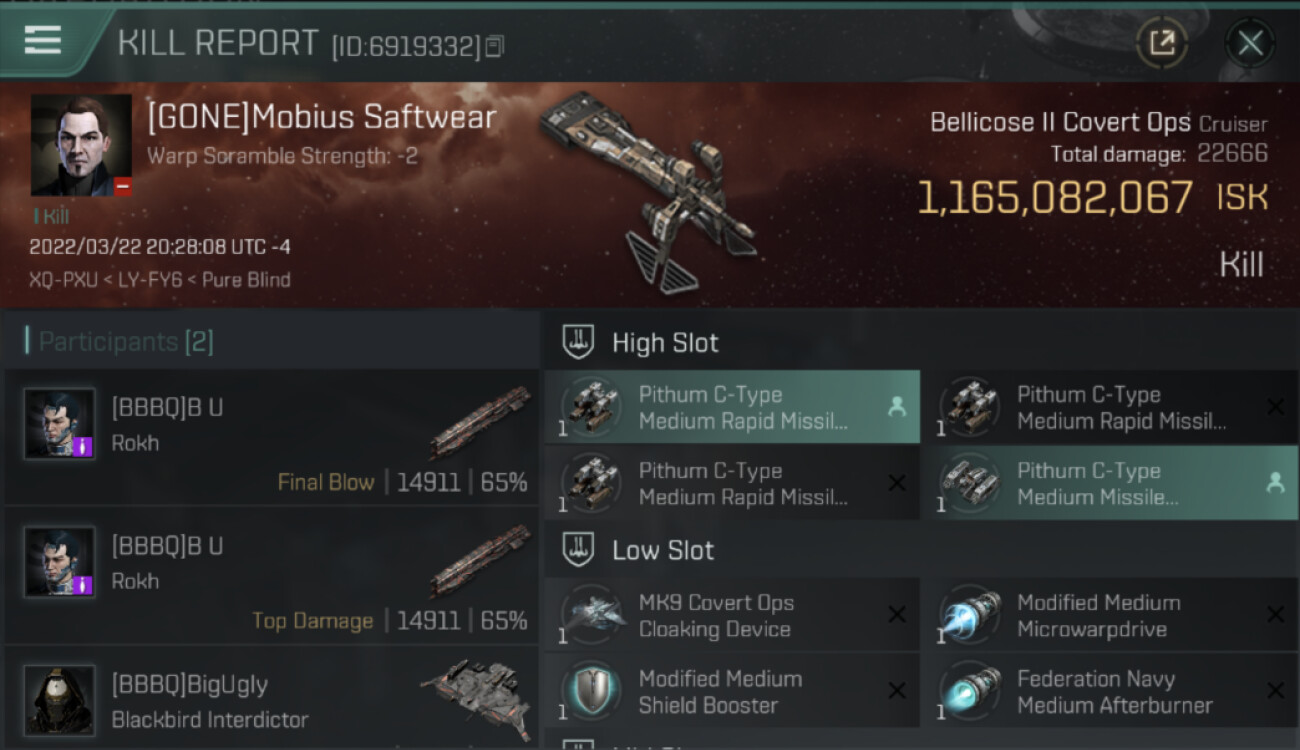Toggle X mark on Modified Medium Microwarpdrive row
This screenshot has height=750, width=1300.
click(x=1275, y=615)
